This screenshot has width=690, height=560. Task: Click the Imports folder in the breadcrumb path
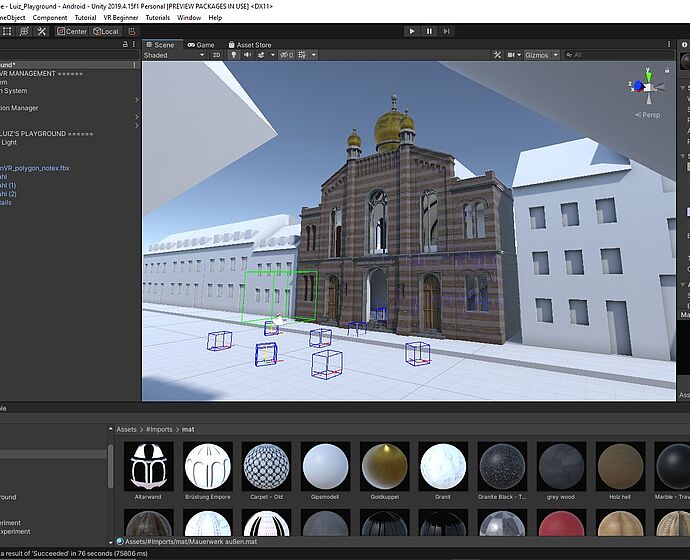pos(160,429)
